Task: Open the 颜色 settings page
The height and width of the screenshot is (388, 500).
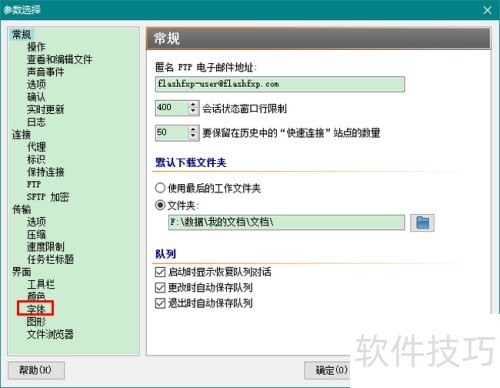Action: click(x=36, y=296)
